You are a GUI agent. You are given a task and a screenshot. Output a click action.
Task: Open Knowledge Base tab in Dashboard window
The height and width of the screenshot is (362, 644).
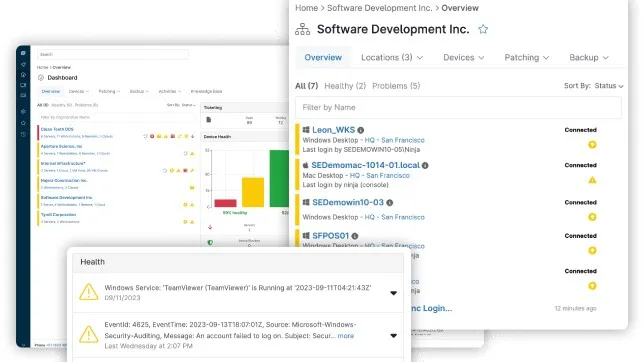coord(207,91)
